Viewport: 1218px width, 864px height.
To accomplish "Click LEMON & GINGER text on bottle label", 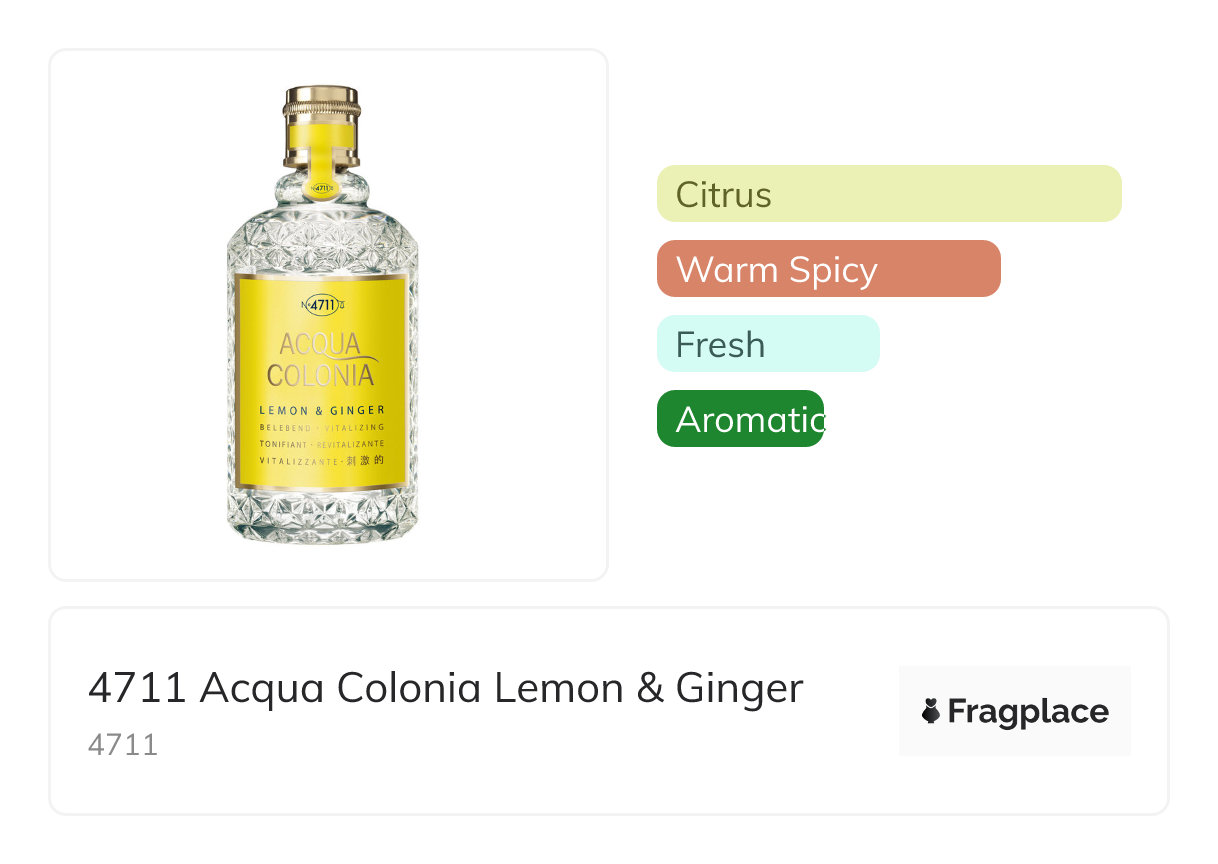I will [x=321, y=410].
